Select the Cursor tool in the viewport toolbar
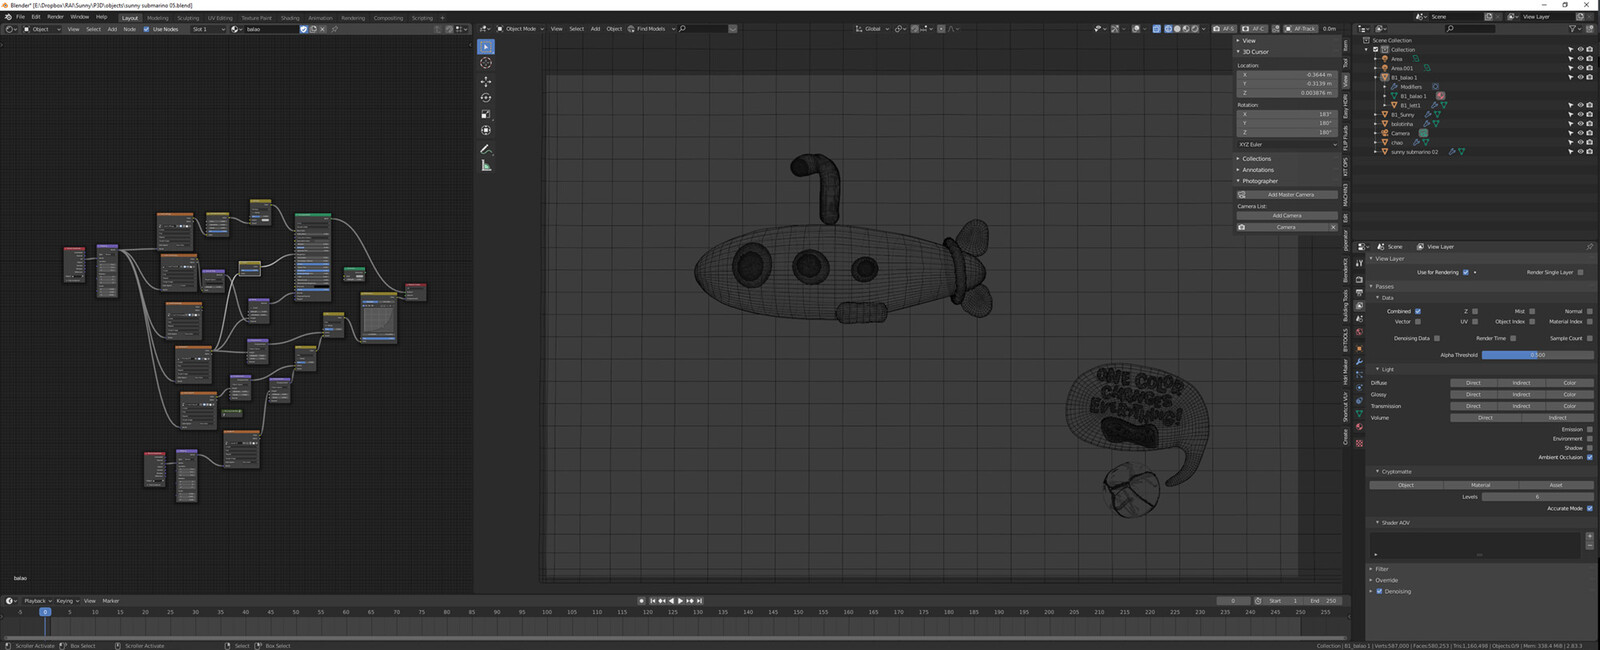 pos(486,63)
